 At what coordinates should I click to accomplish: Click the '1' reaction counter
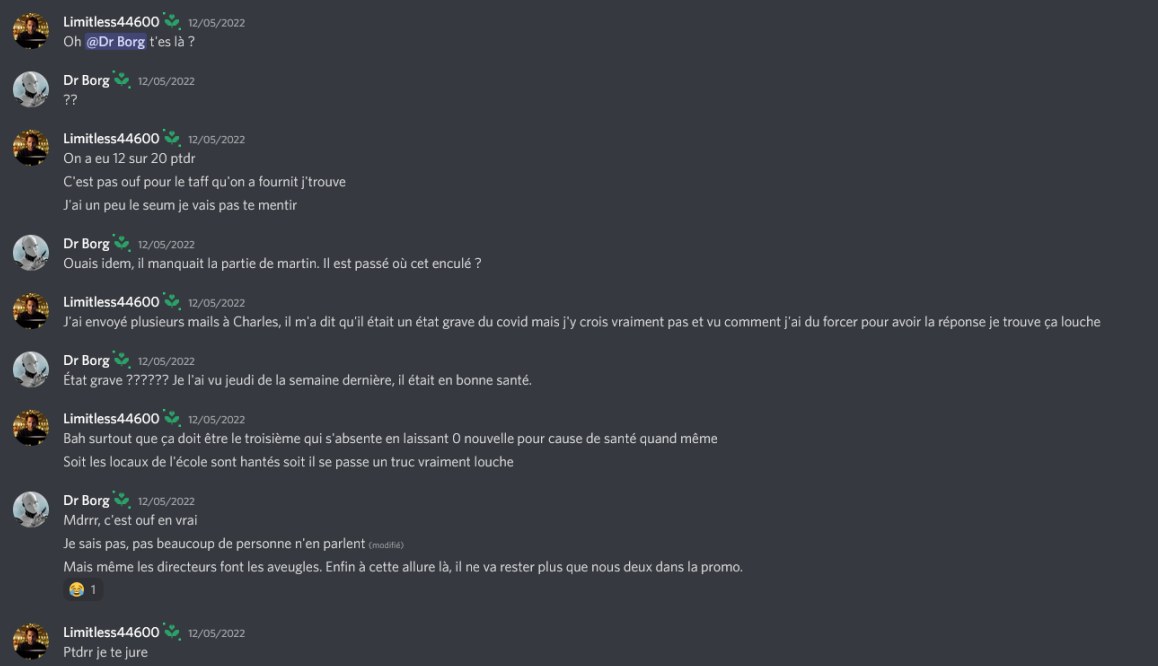coord(94,589)
